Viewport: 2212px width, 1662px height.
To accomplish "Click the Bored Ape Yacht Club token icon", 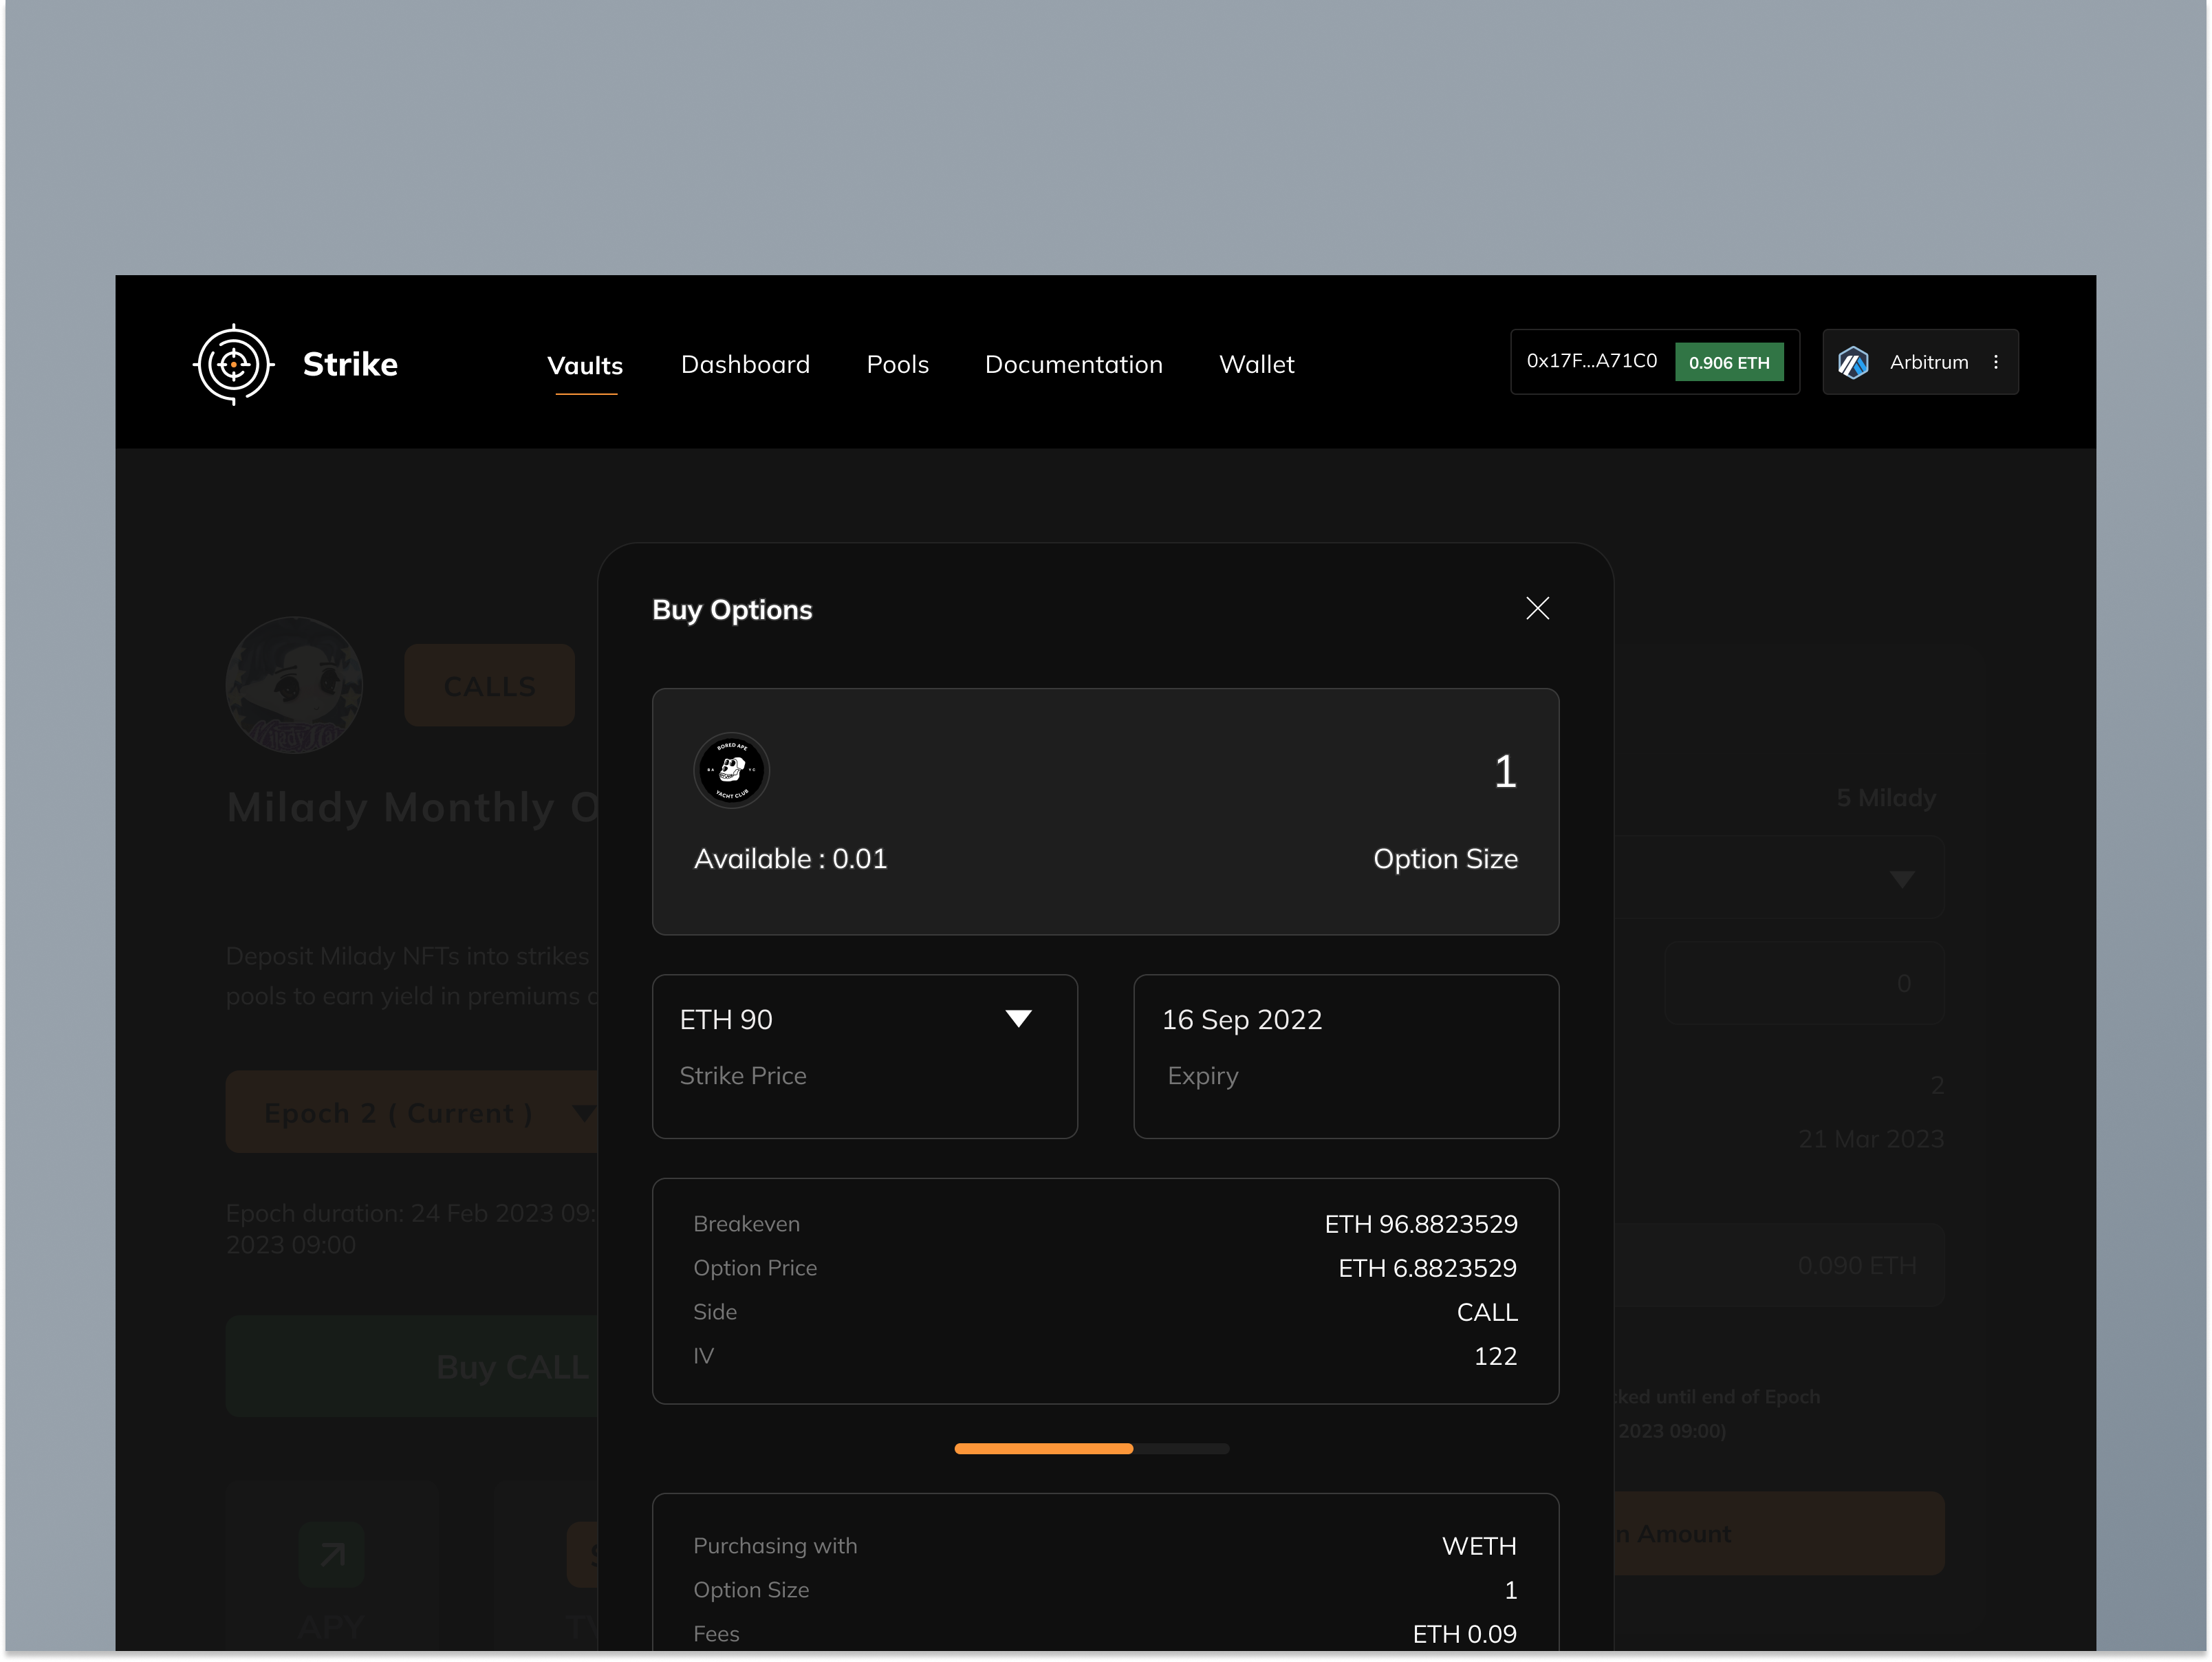I will 731,770.
